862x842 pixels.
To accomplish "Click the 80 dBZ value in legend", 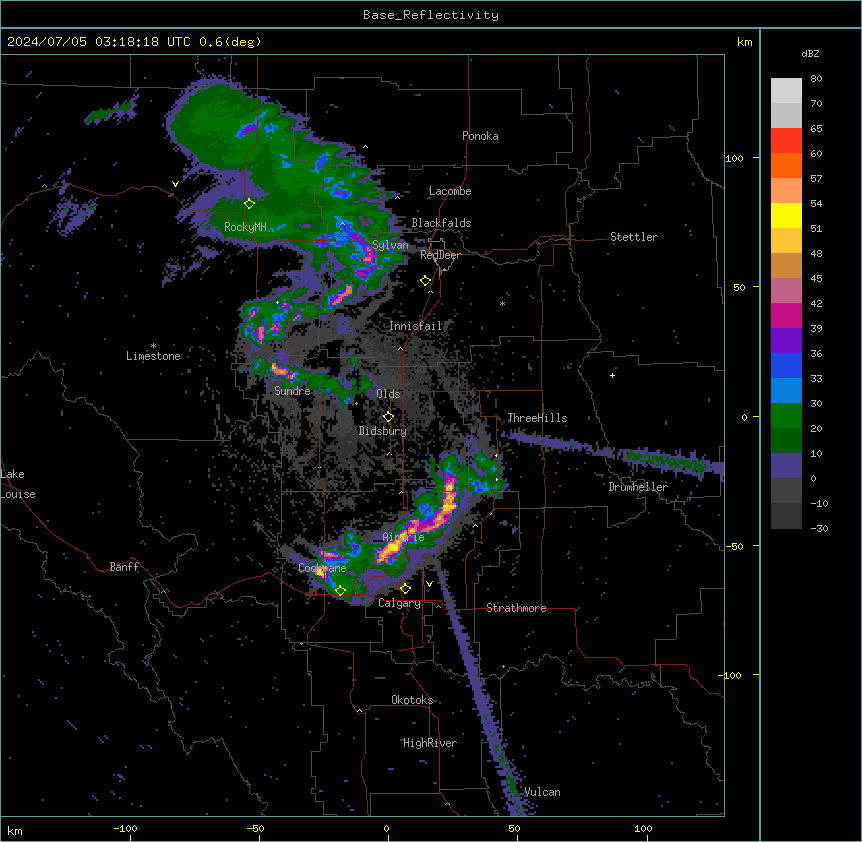I will pyautogui.click(x=816, y=79).
